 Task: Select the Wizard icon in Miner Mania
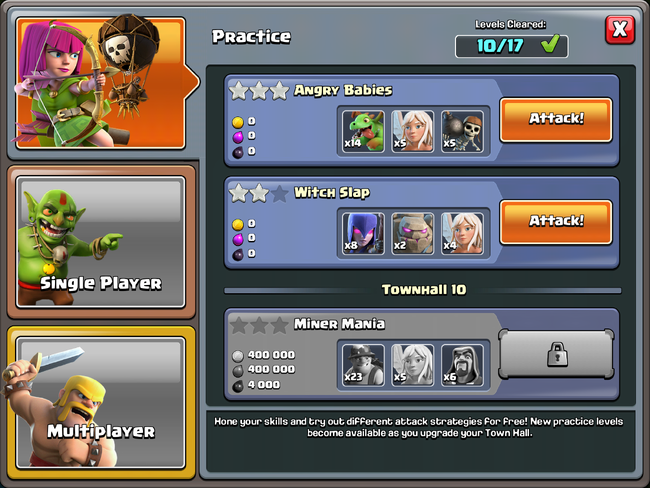[462, 365]
